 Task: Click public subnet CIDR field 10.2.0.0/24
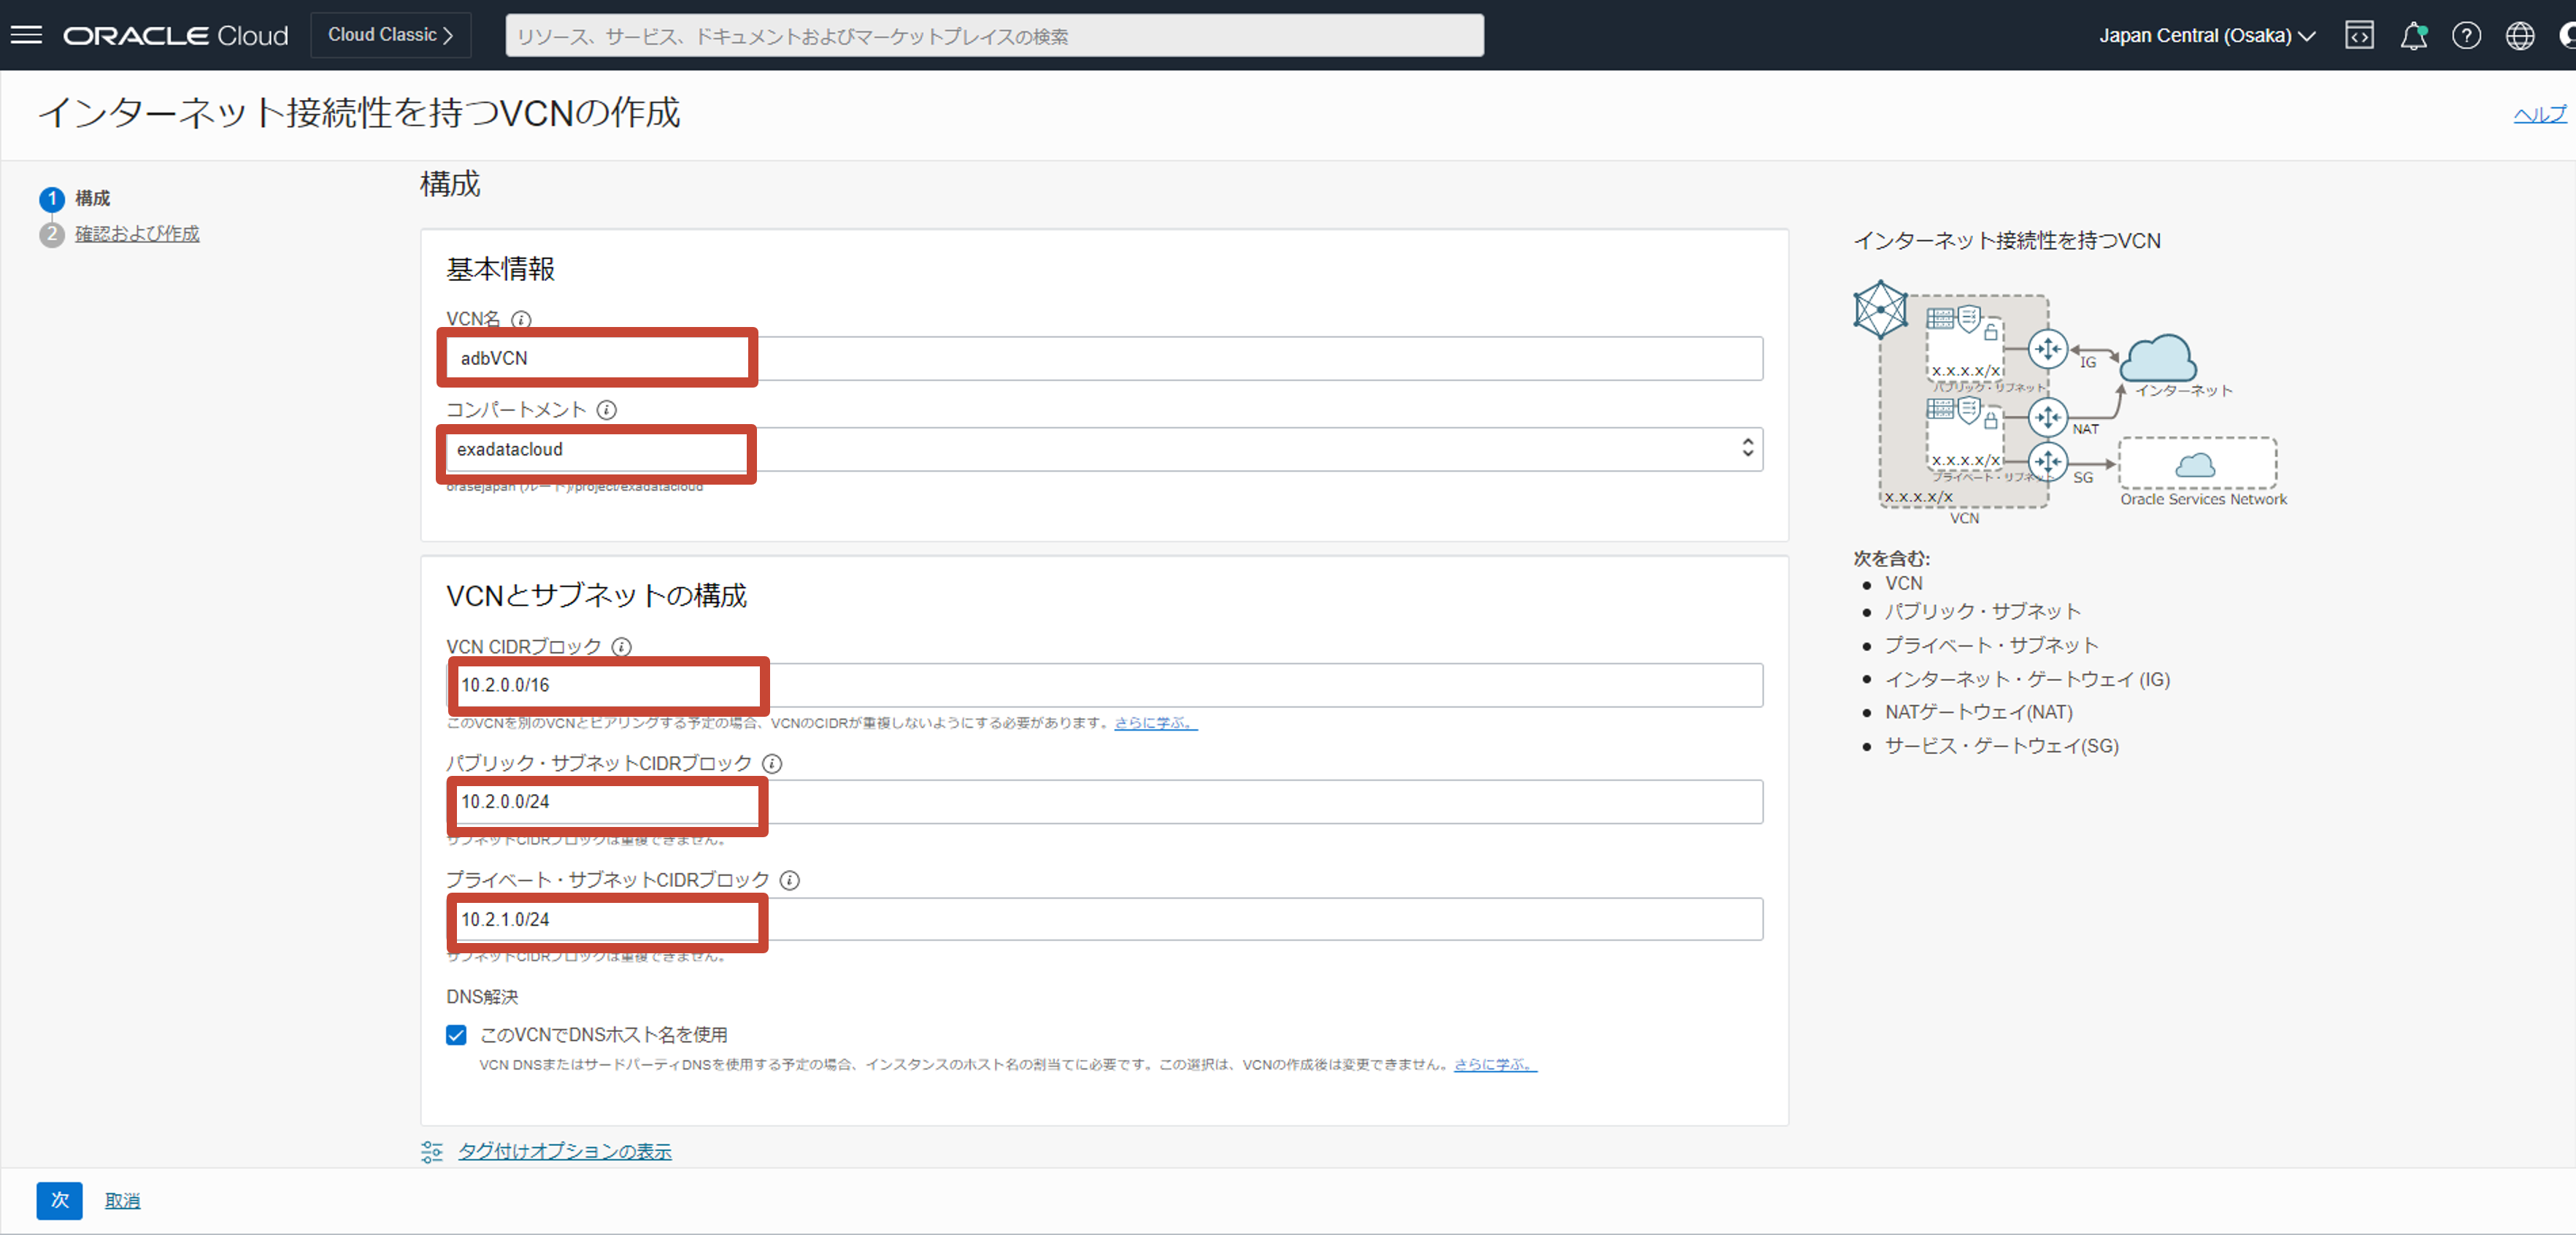click(1104, 801)
